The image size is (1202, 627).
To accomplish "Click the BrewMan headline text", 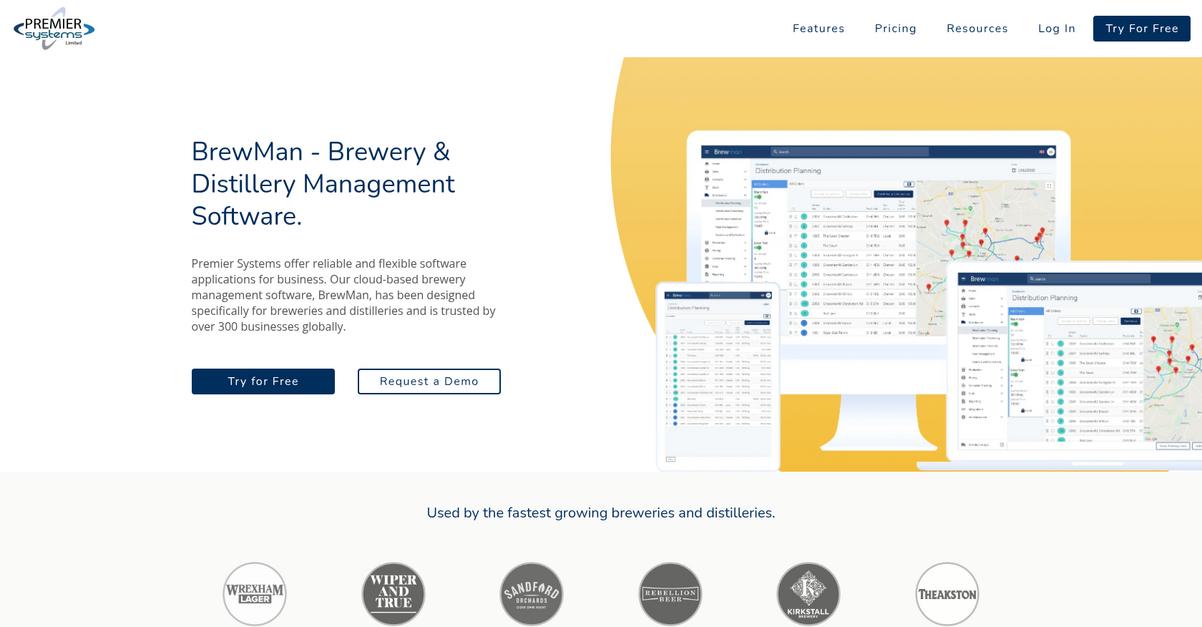I will (323, 184).
